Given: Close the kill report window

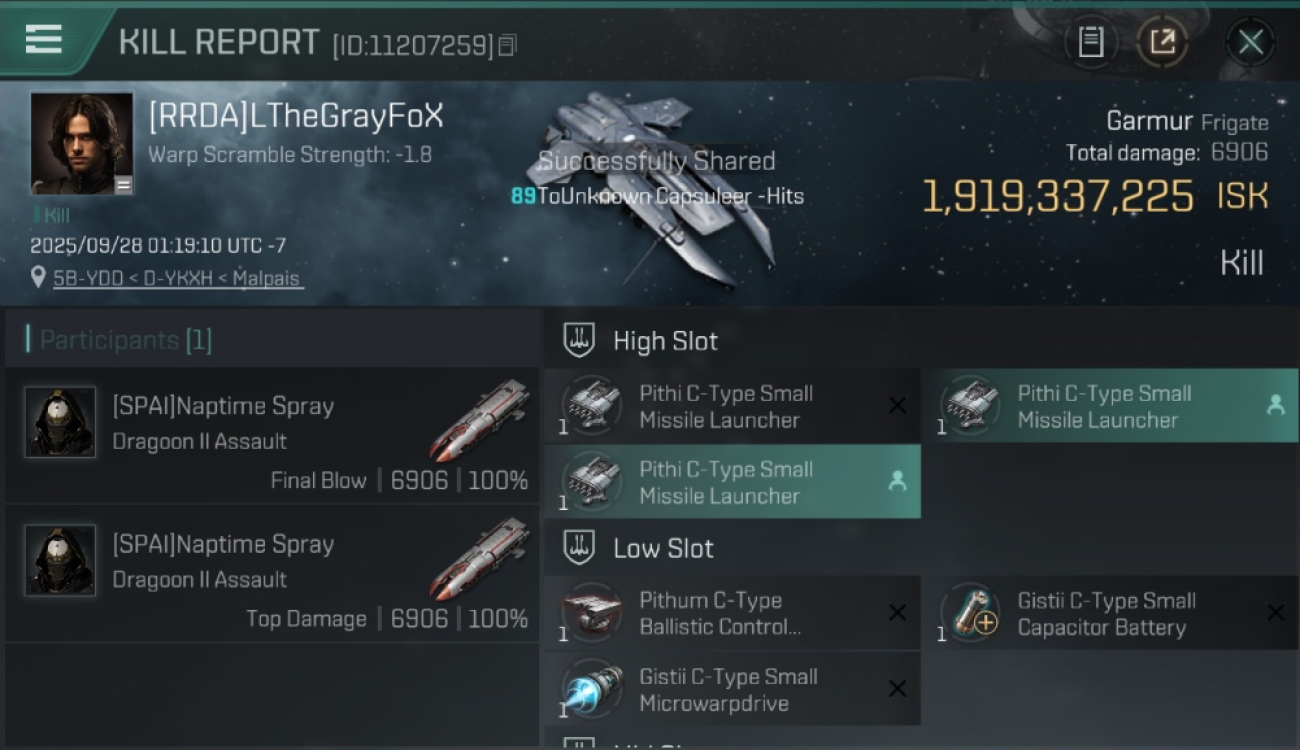Looking at the screenshot, I should [x=1250, y=42].
